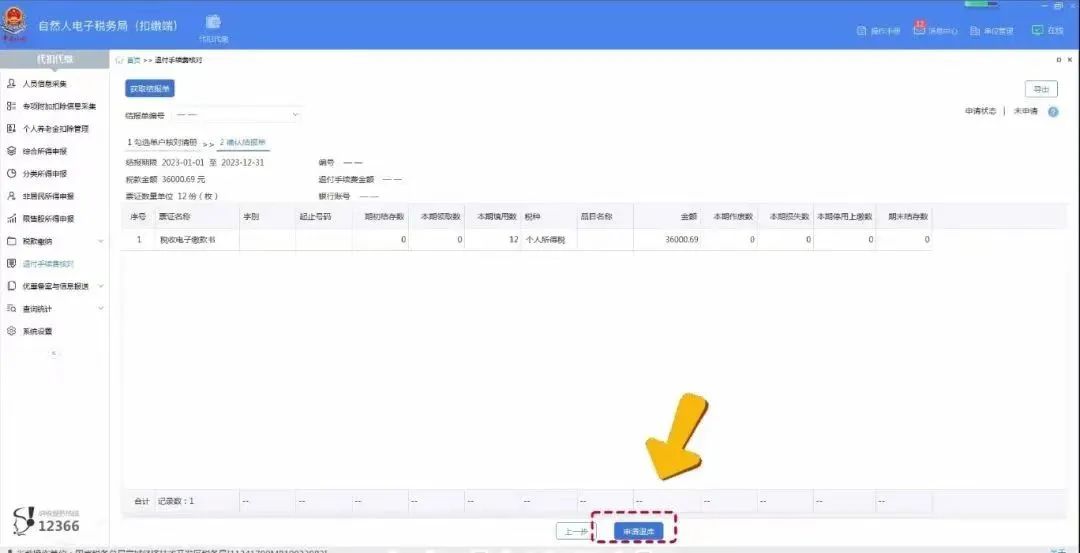The image size is (1080, 553).
Task: Click the 导出 export button
Action: (x=1041, y=90)
